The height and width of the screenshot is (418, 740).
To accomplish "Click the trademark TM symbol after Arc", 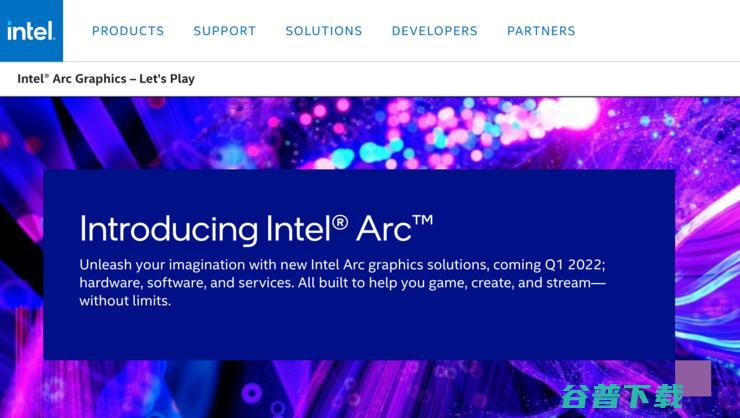I will (422, 220).
